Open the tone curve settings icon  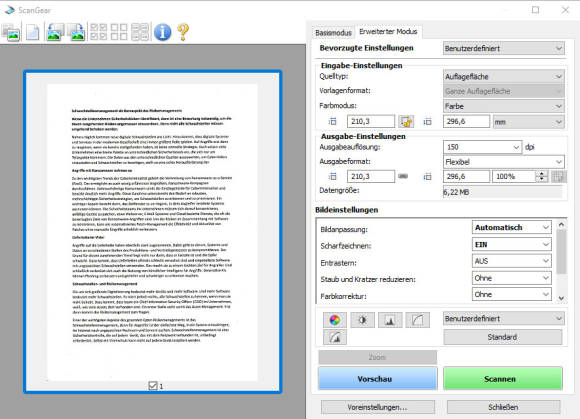tap(418, 320)
